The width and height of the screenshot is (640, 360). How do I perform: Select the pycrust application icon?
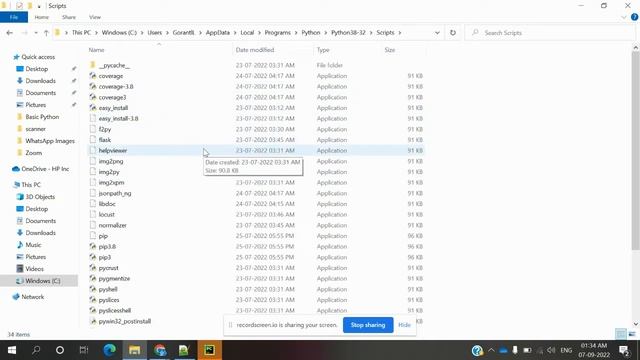click(93, 268)
